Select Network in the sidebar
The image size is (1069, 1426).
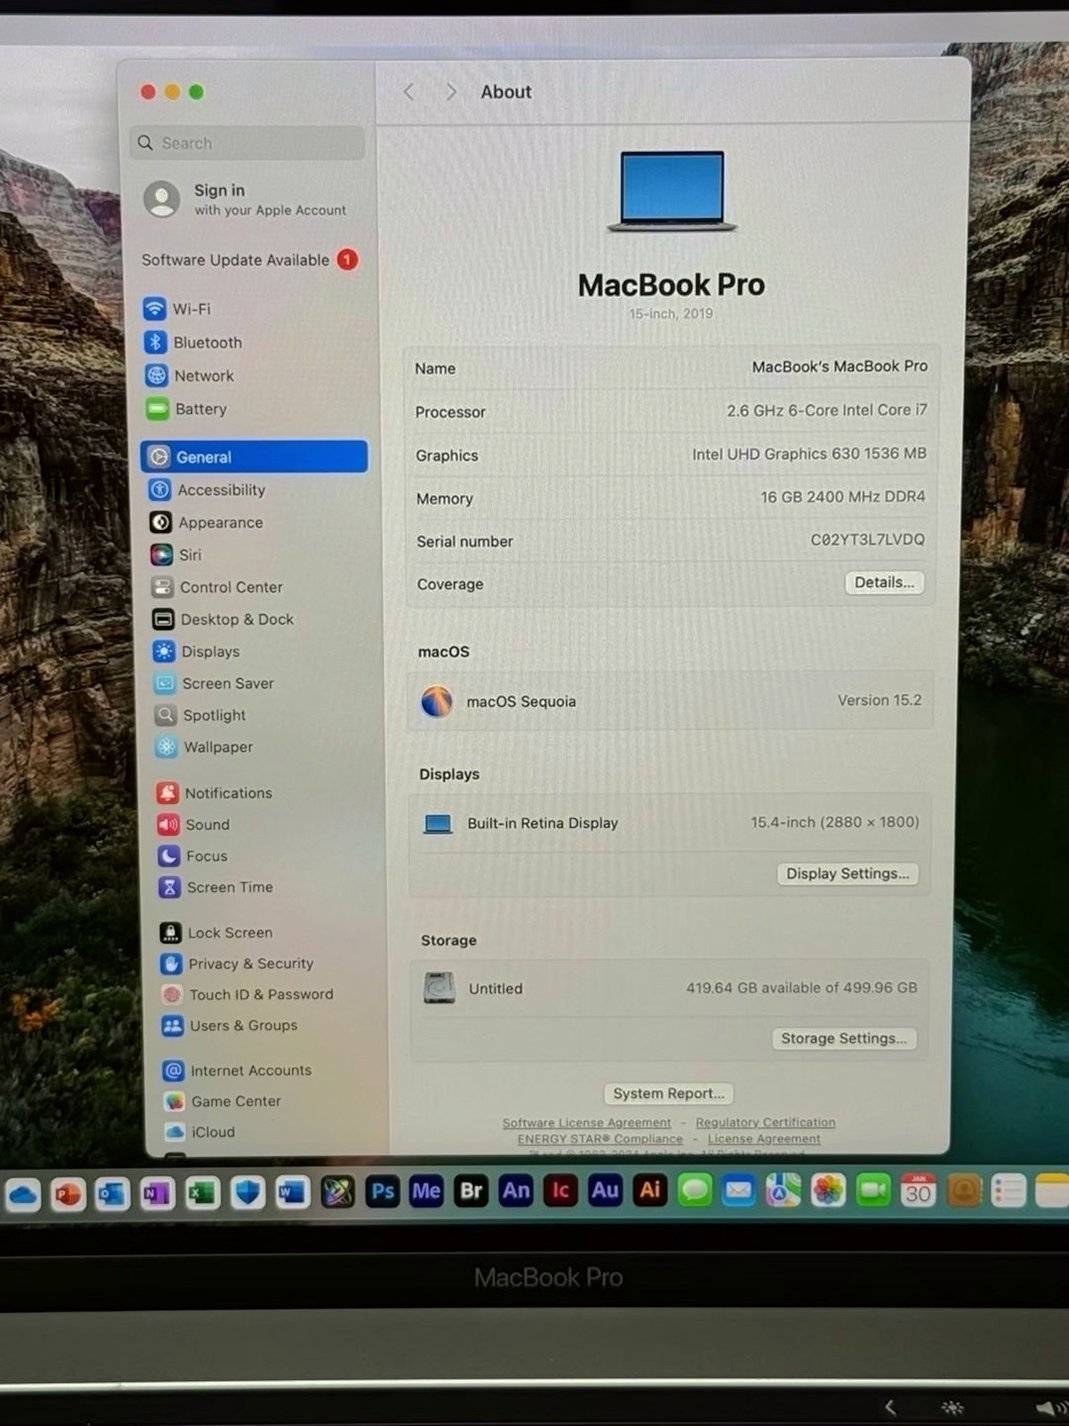(x=190, y=376)
